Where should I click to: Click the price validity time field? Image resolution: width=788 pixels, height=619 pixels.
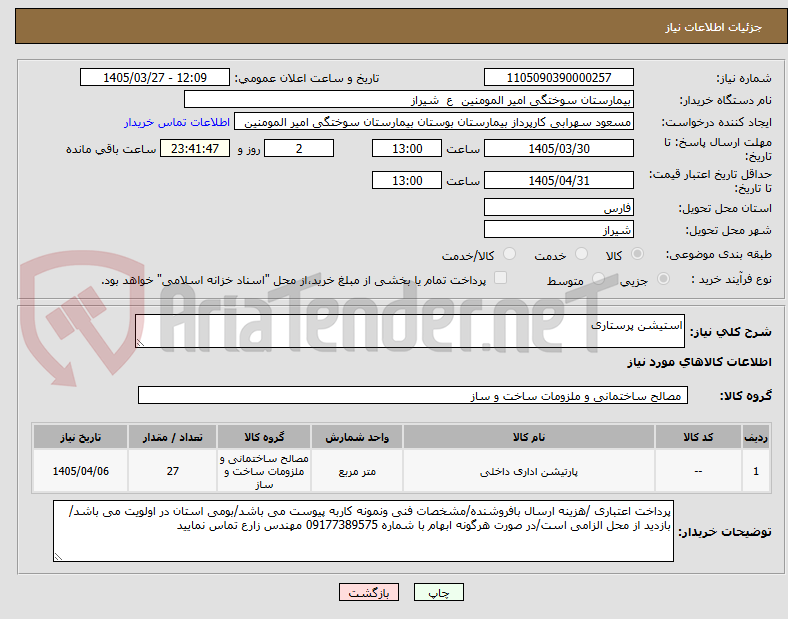coord(407,180)
